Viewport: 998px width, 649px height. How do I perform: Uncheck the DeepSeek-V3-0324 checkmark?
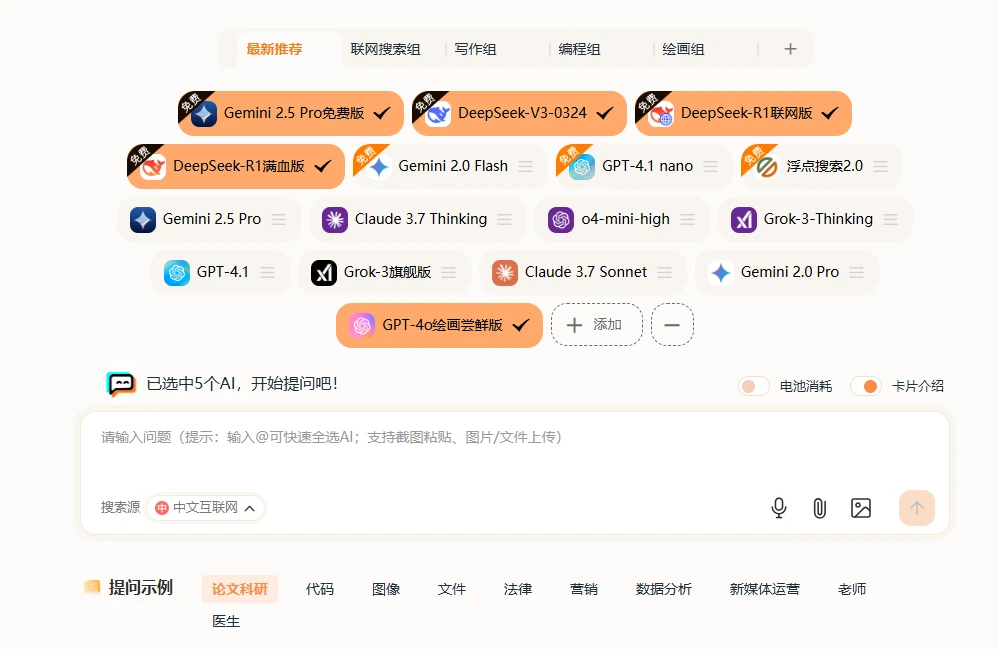(605, 113)
